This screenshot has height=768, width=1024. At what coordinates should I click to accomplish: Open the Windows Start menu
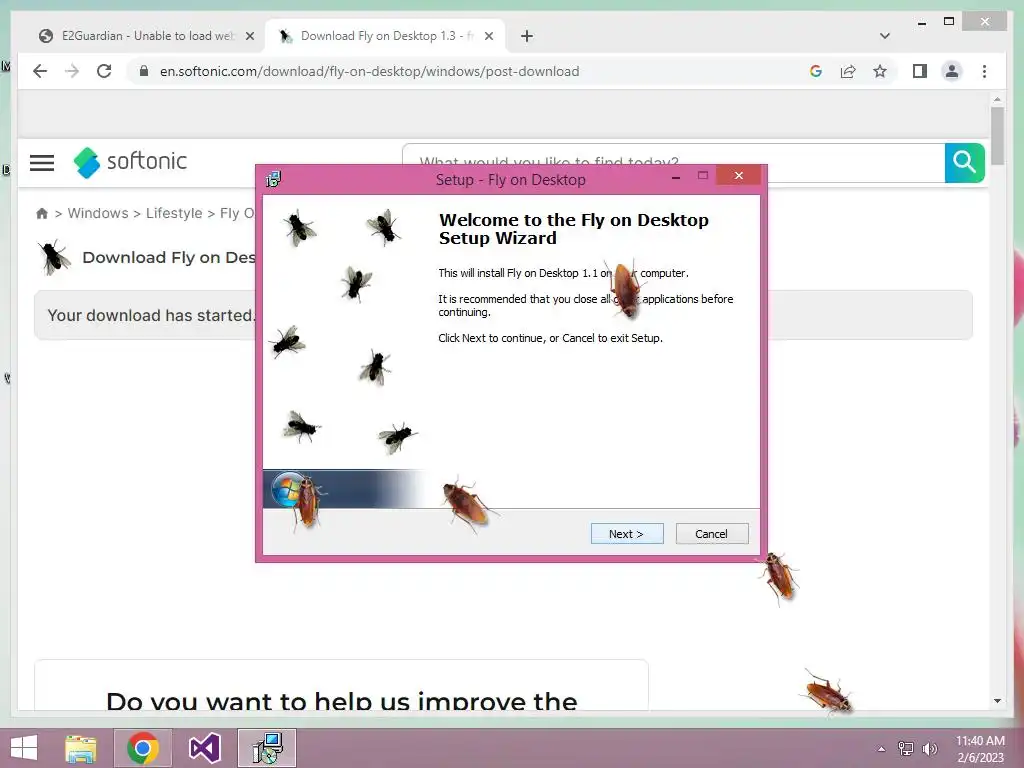click(x=24, y=748)
